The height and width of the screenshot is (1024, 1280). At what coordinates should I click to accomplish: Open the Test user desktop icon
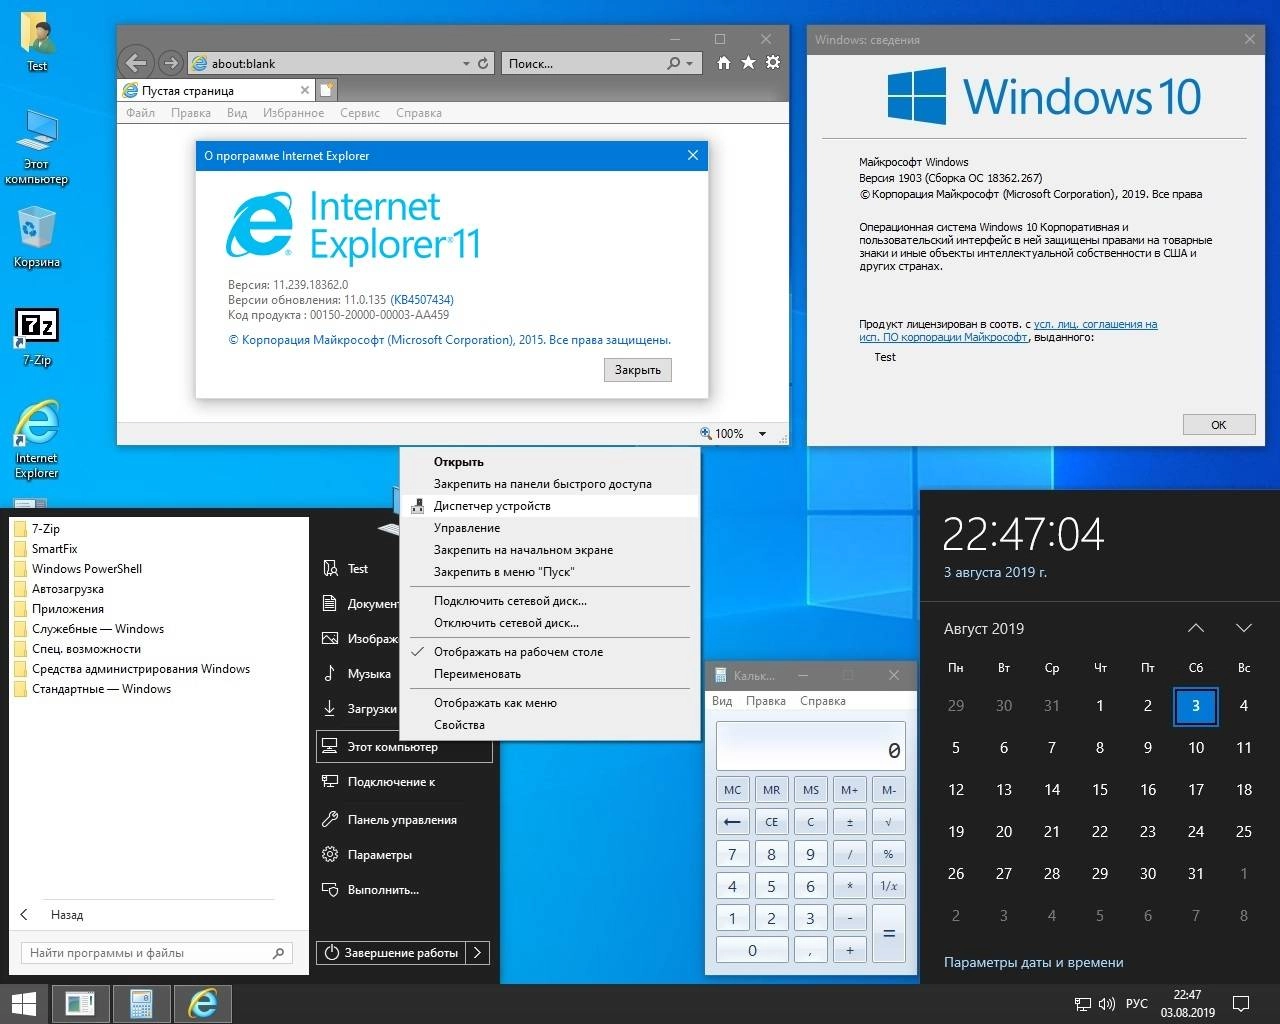37,43
